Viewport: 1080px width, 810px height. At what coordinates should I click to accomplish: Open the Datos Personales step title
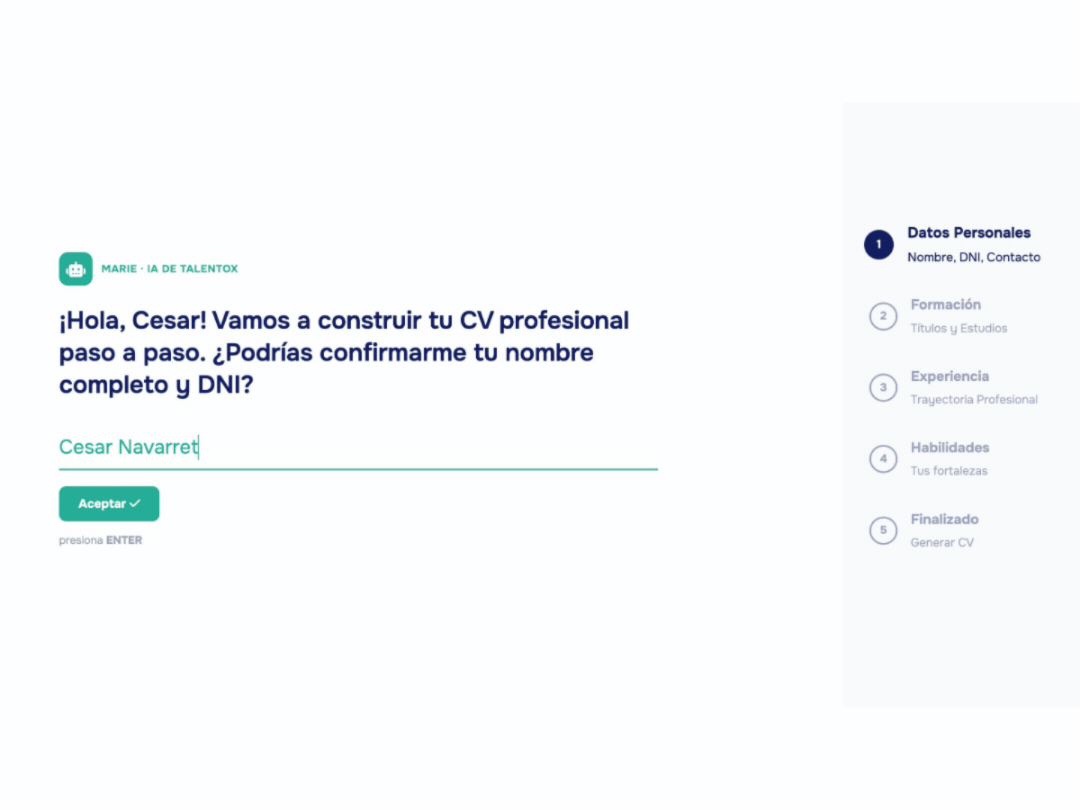[968, 233]
